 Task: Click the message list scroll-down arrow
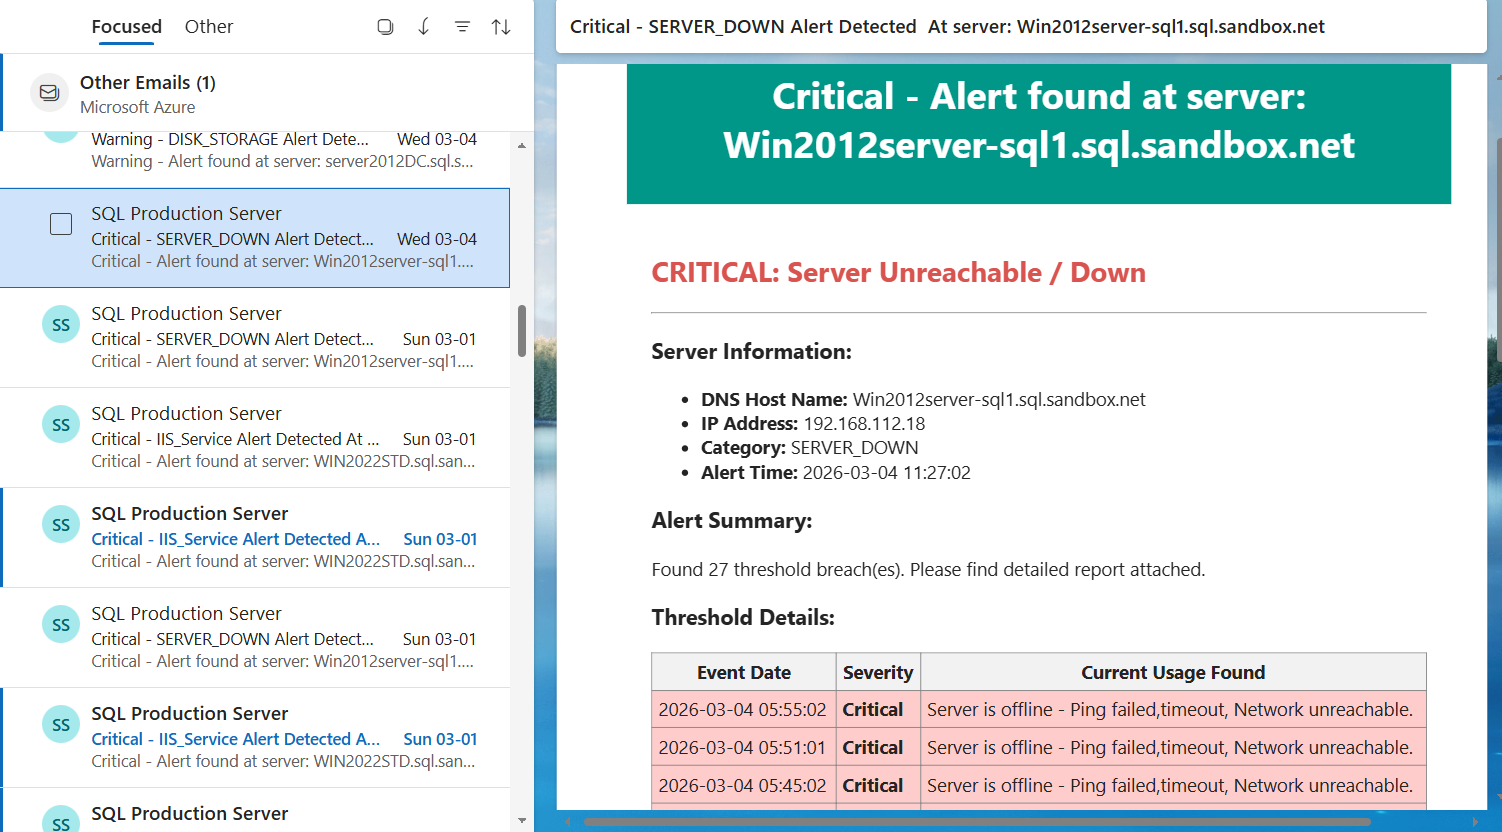(x=521, y=820)
